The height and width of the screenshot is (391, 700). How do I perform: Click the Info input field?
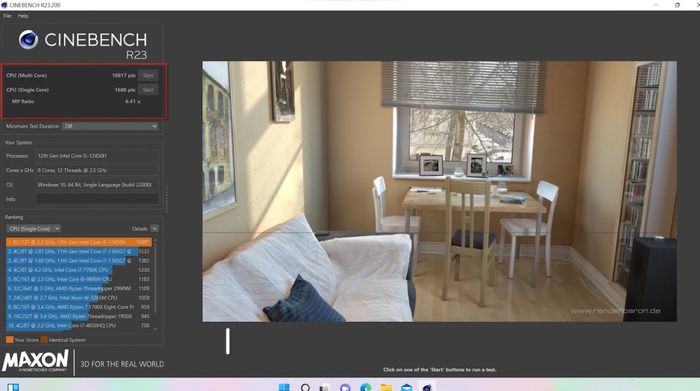click(97, 199)
